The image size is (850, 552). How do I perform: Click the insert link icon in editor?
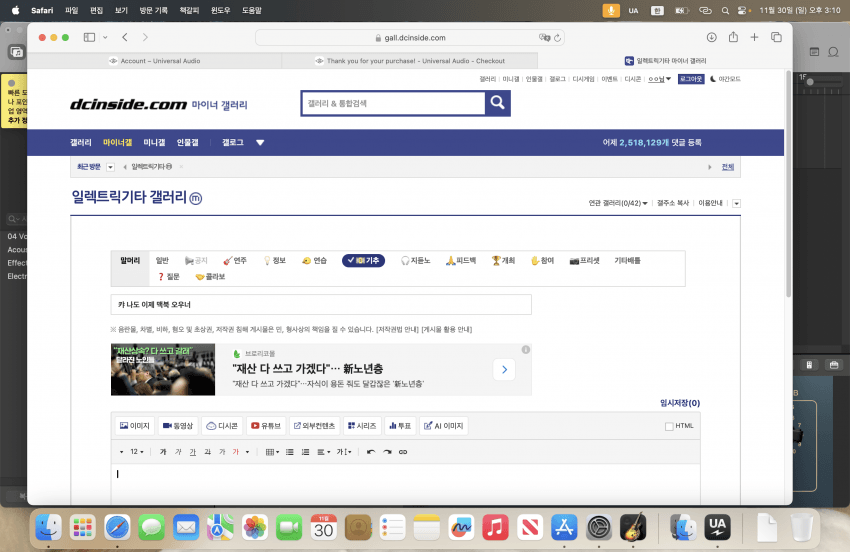(x=403, y=452)
